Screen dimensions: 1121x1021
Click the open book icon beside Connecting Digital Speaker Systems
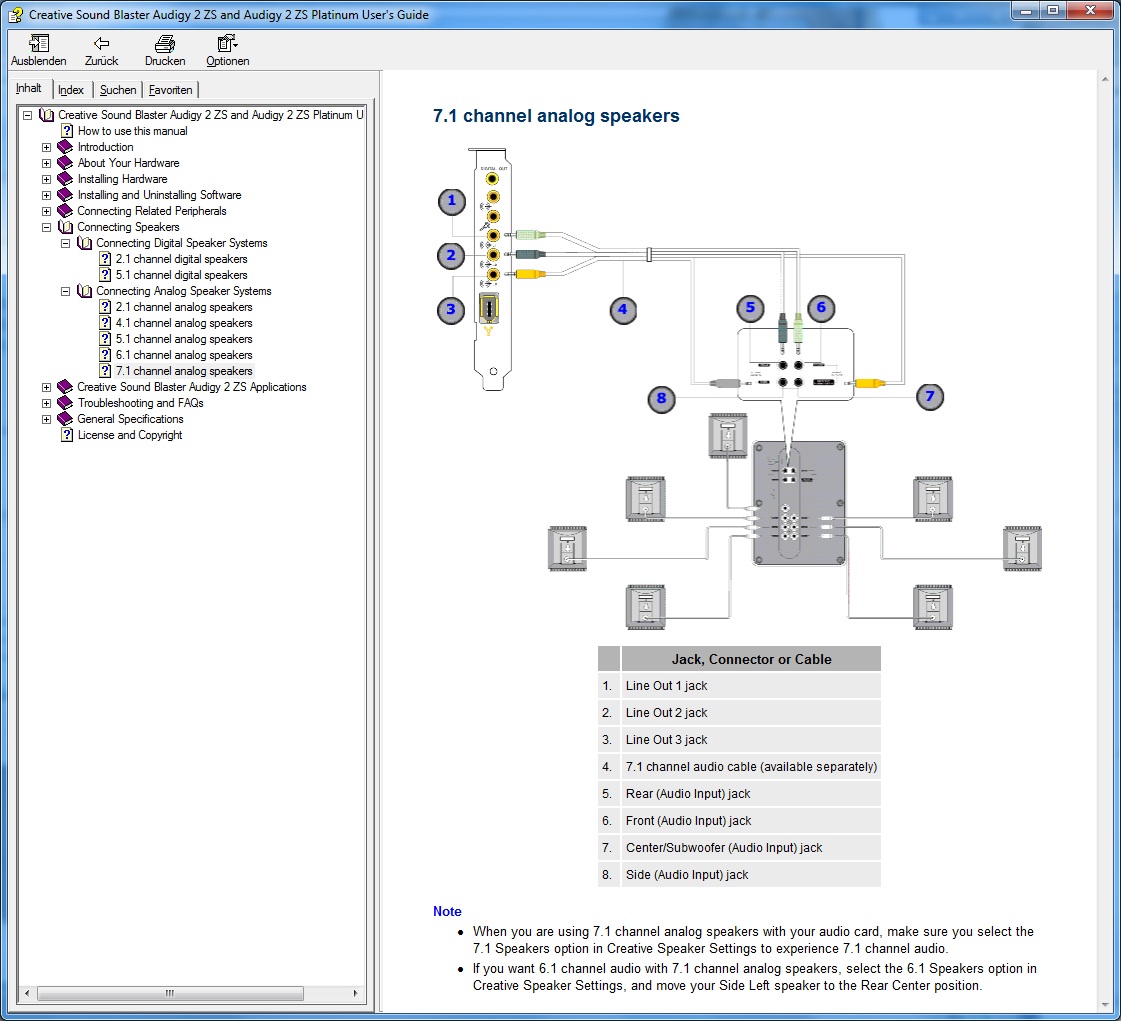84,243
